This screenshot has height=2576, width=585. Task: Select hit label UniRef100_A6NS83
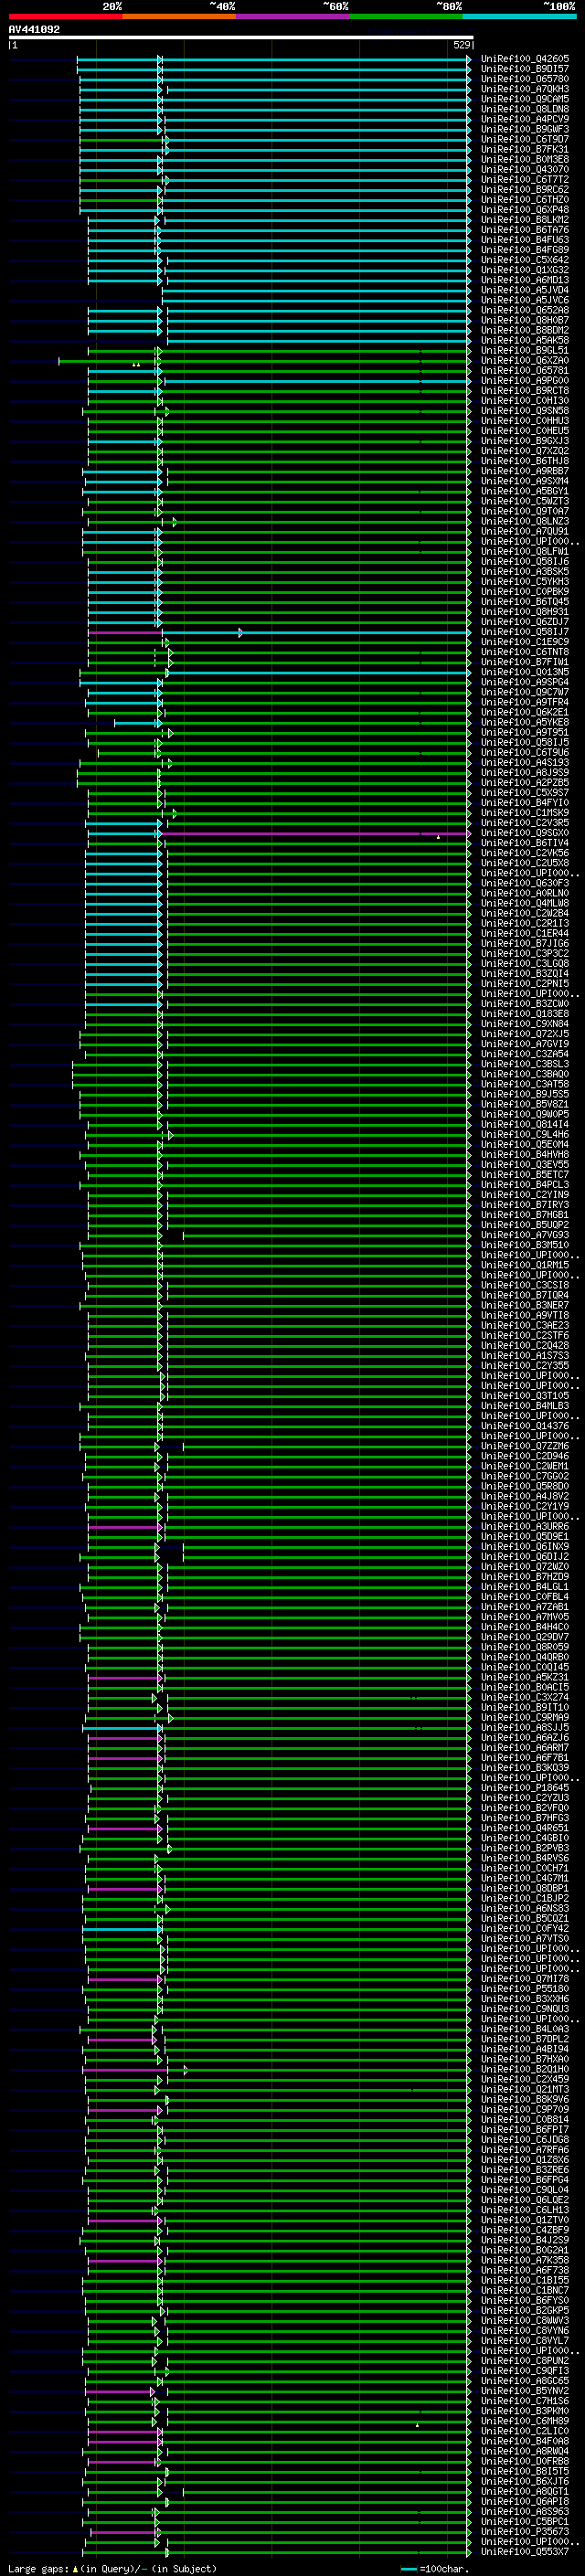coord(525,1908)
